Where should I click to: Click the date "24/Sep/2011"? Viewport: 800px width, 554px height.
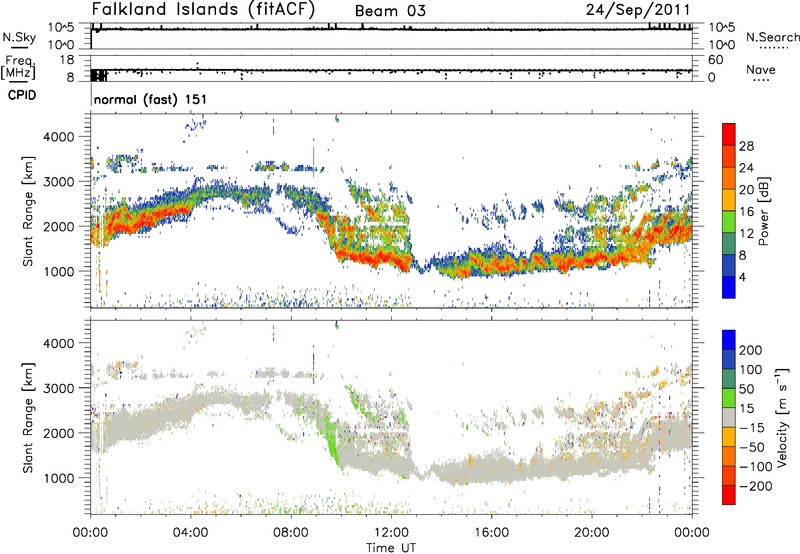[x=637, y=10]
